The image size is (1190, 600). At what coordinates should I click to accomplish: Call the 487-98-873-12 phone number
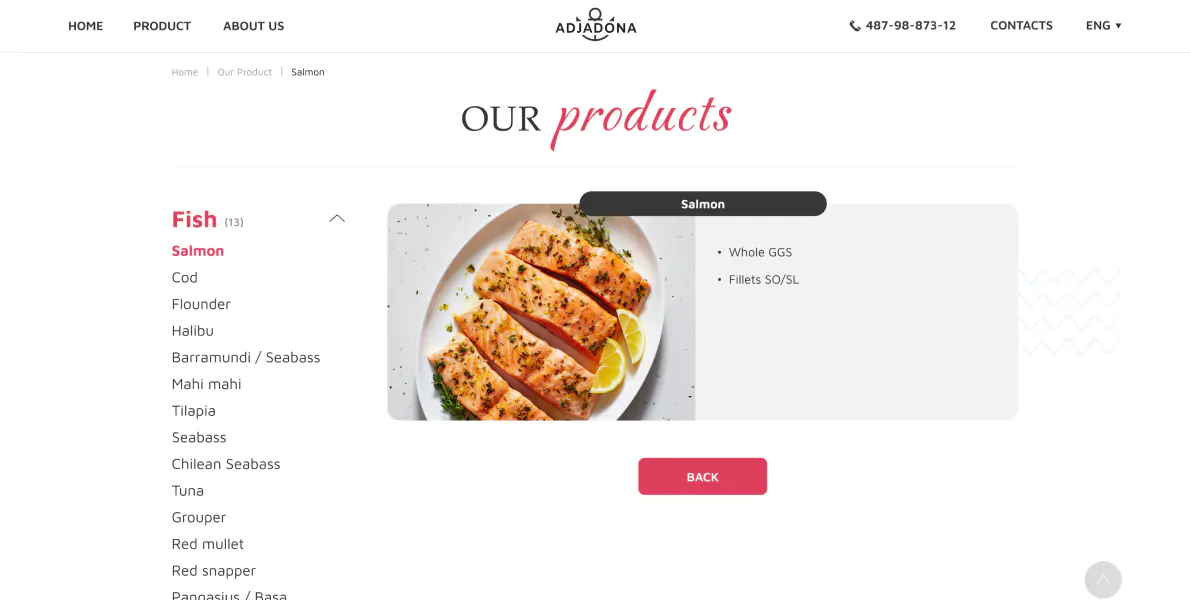pos(910,25)
